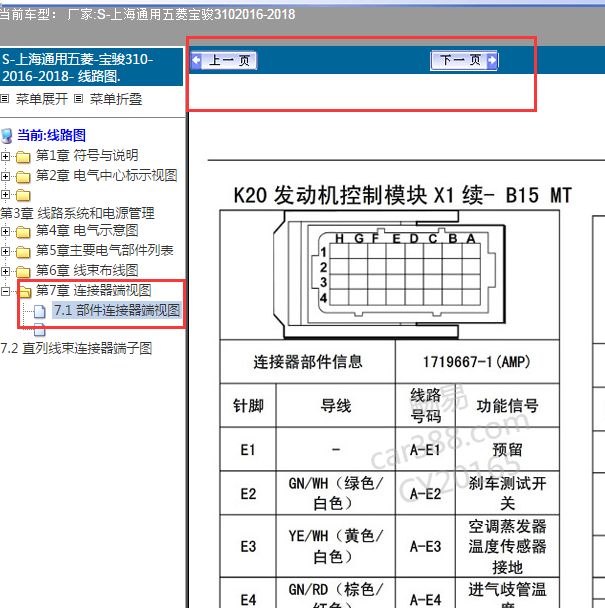Click the 功能信号 column header
The image size is (605, 608).
coord(507,406)
